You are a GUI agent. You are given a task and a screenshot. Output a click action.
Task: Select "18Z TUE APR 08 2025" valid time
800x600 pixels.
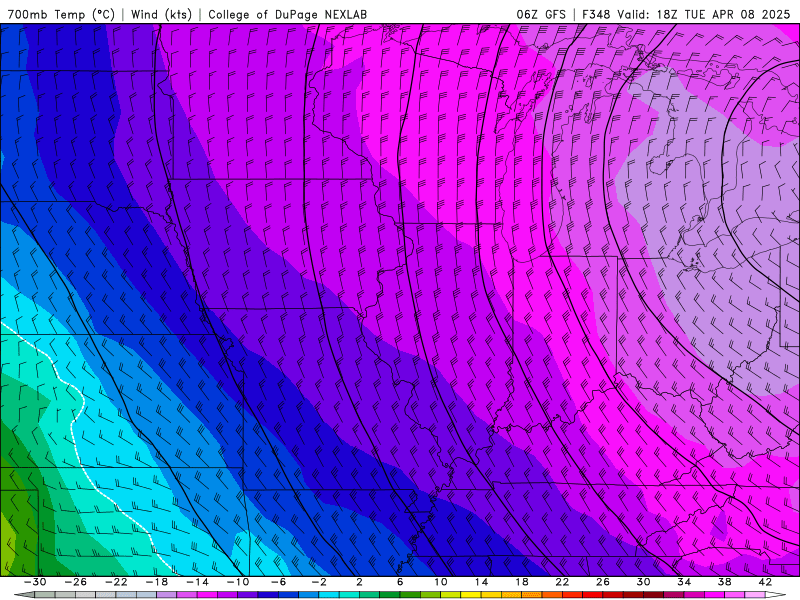[x=723, y=14]
